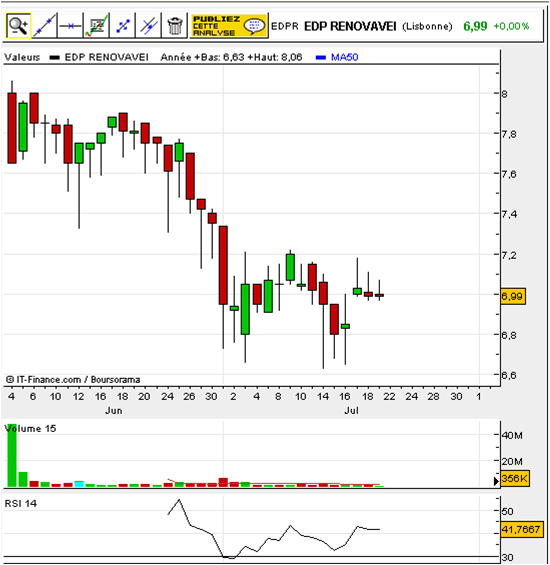
Task: Open the chart indicators tool
Action: pos(97,26)
